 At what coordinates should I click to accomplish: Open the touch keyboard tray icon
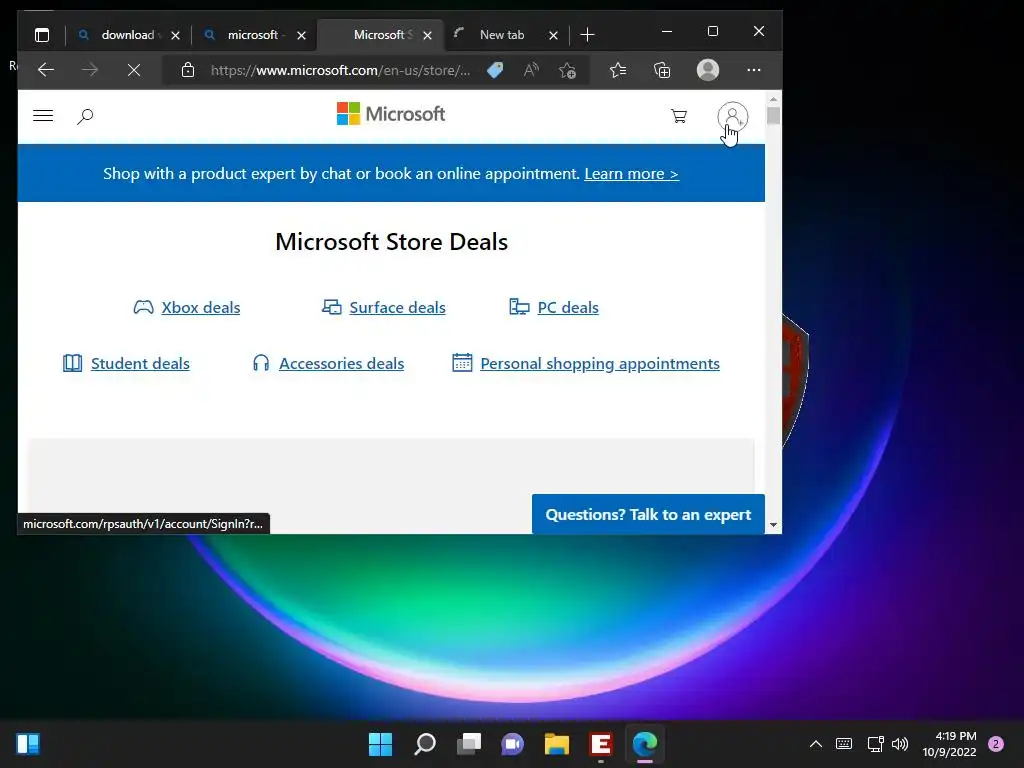coord(844,744)
